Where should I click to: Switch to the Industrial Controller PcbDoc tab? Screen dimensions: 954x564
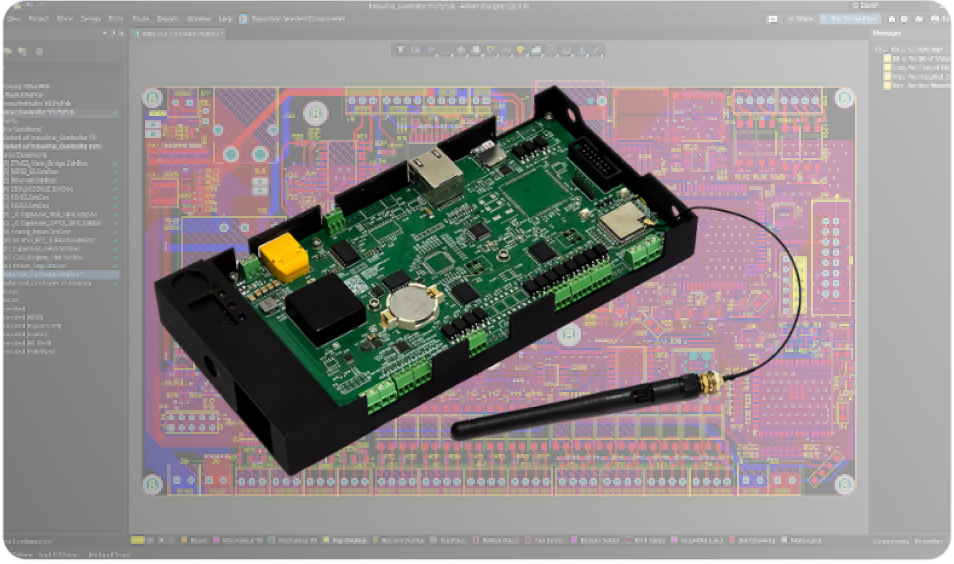(178, 33)
